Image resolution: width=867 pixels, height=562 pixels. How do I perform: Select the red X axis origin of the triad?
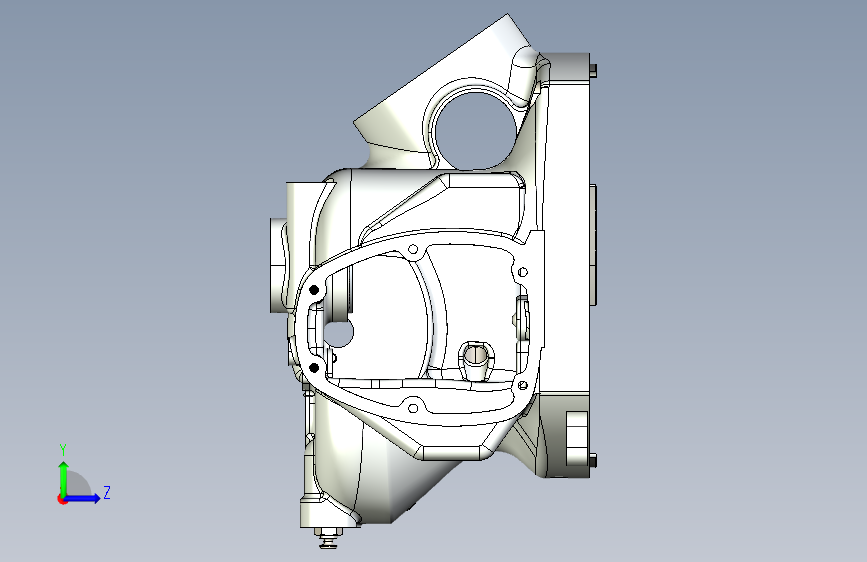(x=62, y=499)
